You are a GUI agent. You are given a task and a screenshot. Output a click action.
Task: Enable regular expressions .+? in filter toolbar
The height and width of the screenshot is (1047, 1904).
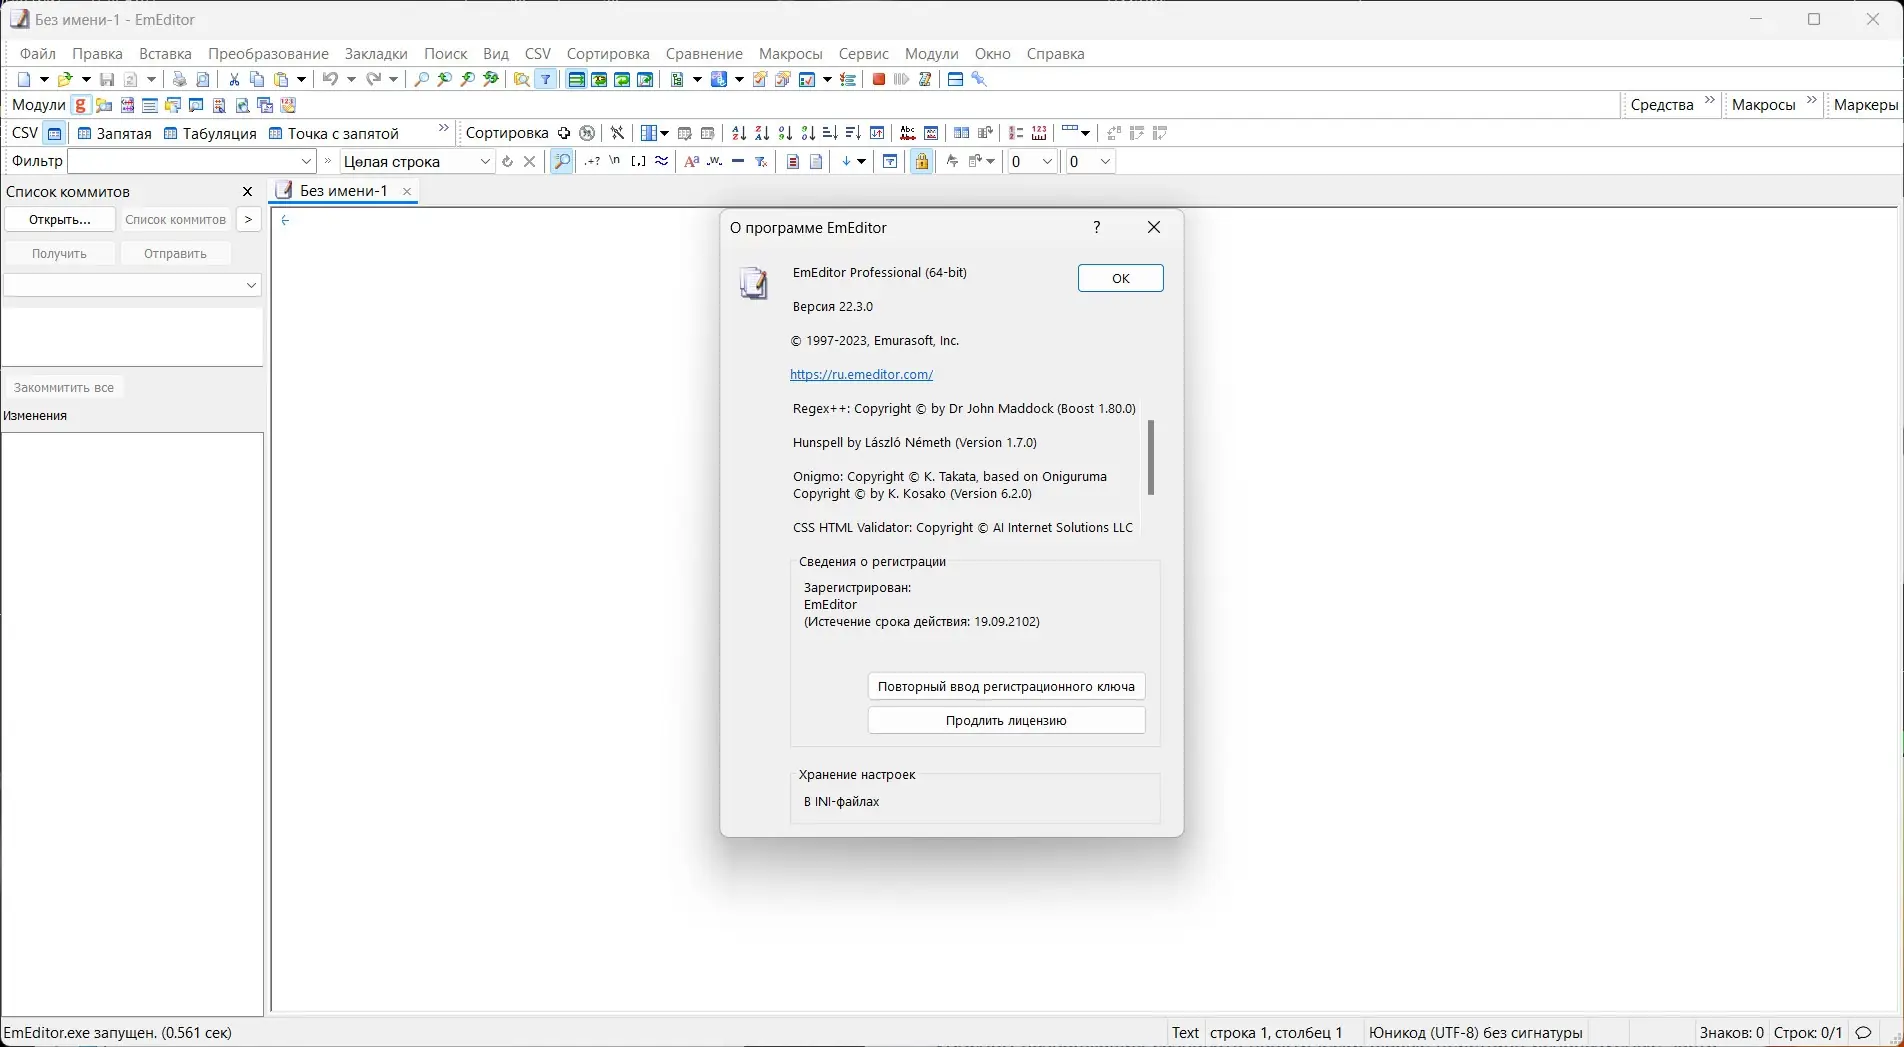tap(591, 161)
